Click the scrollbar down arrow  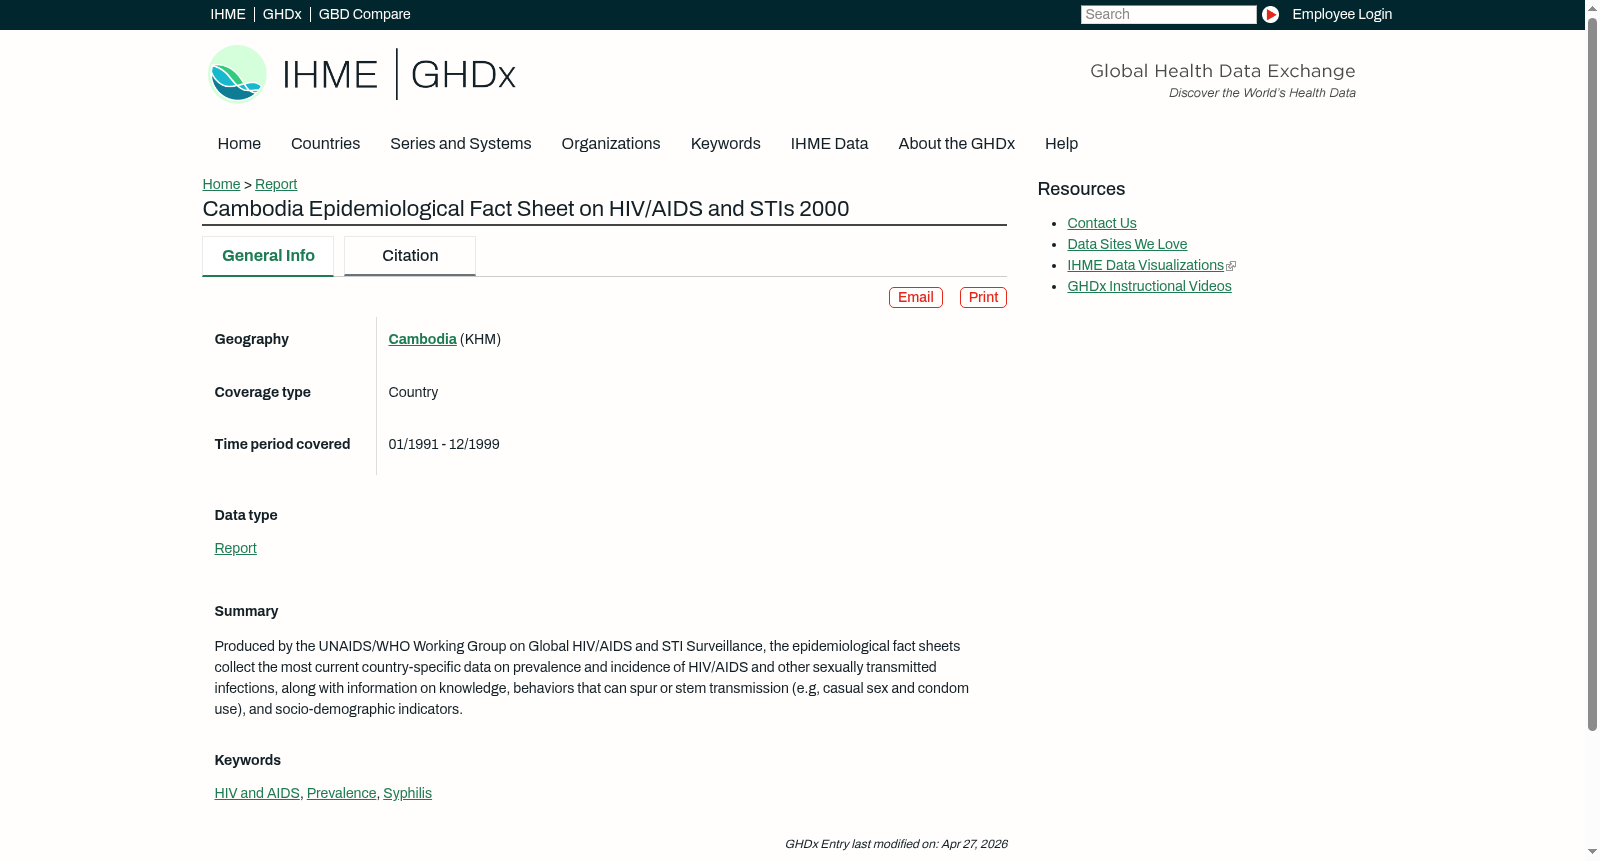[x=1592, y=852]
